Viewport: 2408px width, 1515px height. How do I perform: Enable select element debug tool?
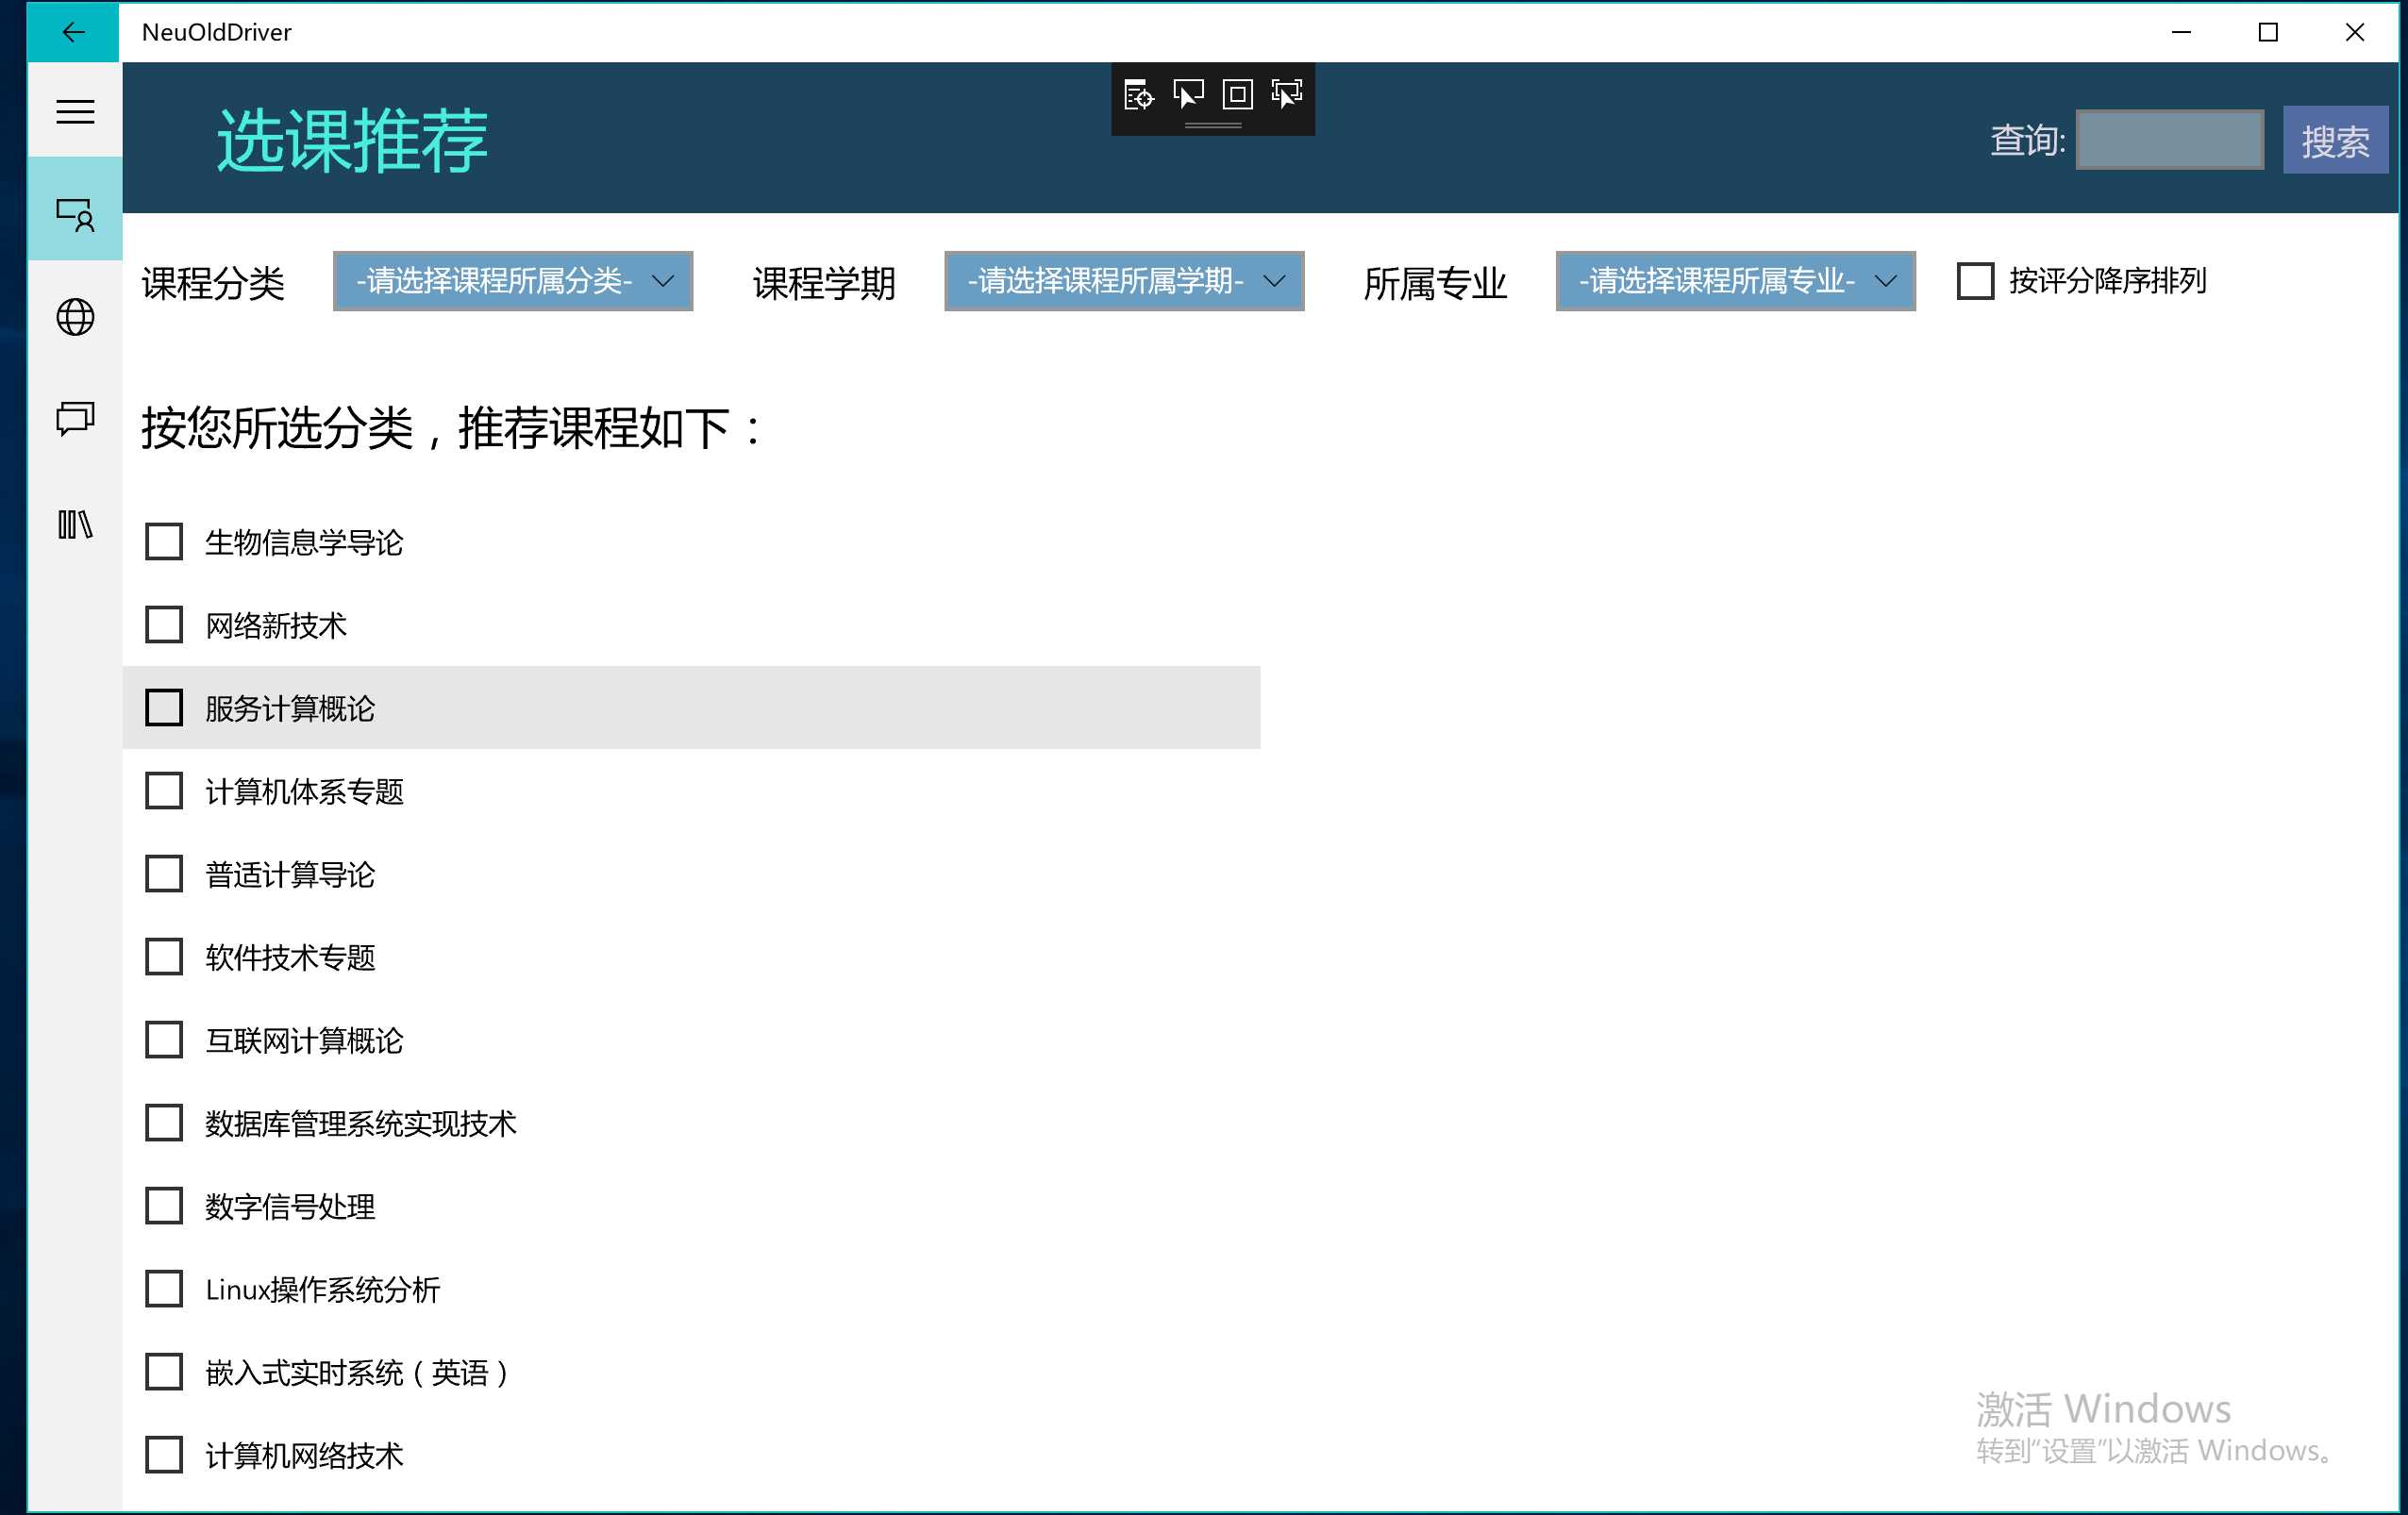[1188, 94]
